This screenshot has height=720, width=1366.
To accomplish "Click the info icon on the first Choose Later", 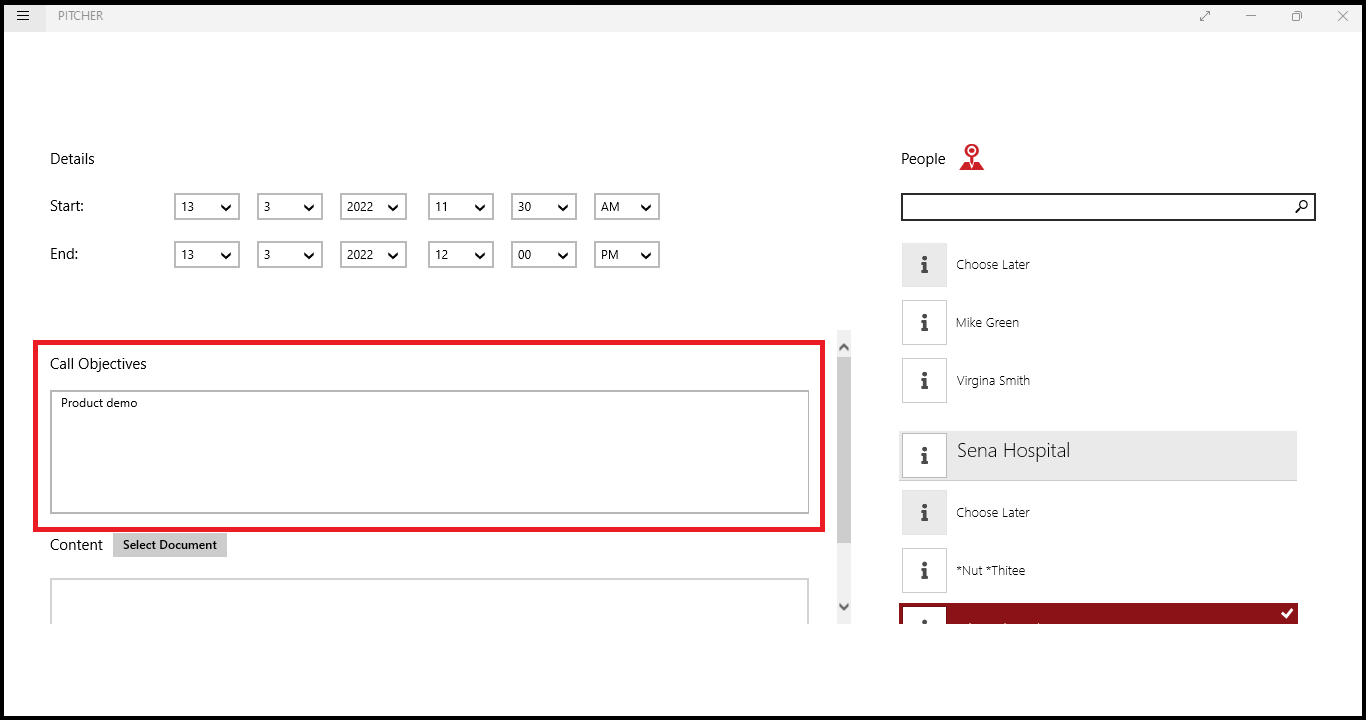I will click(923, 264).
